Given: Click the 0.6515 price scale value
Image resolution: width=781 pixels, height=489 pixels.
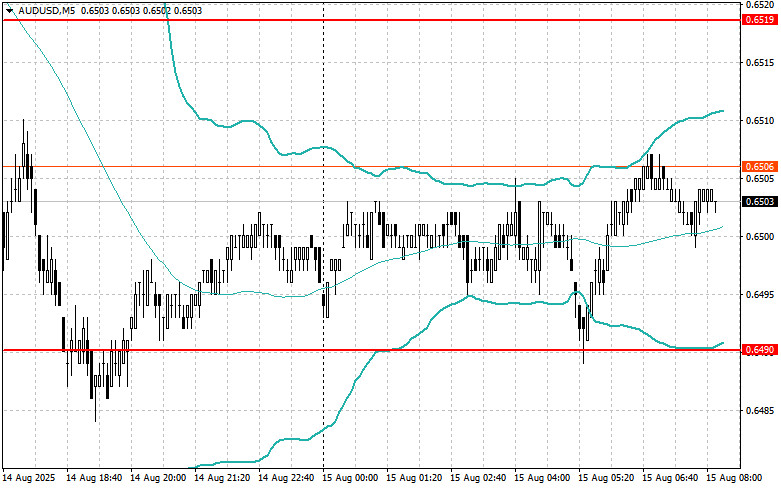Looking at the screenshot, I should click(x=760, y=62).
